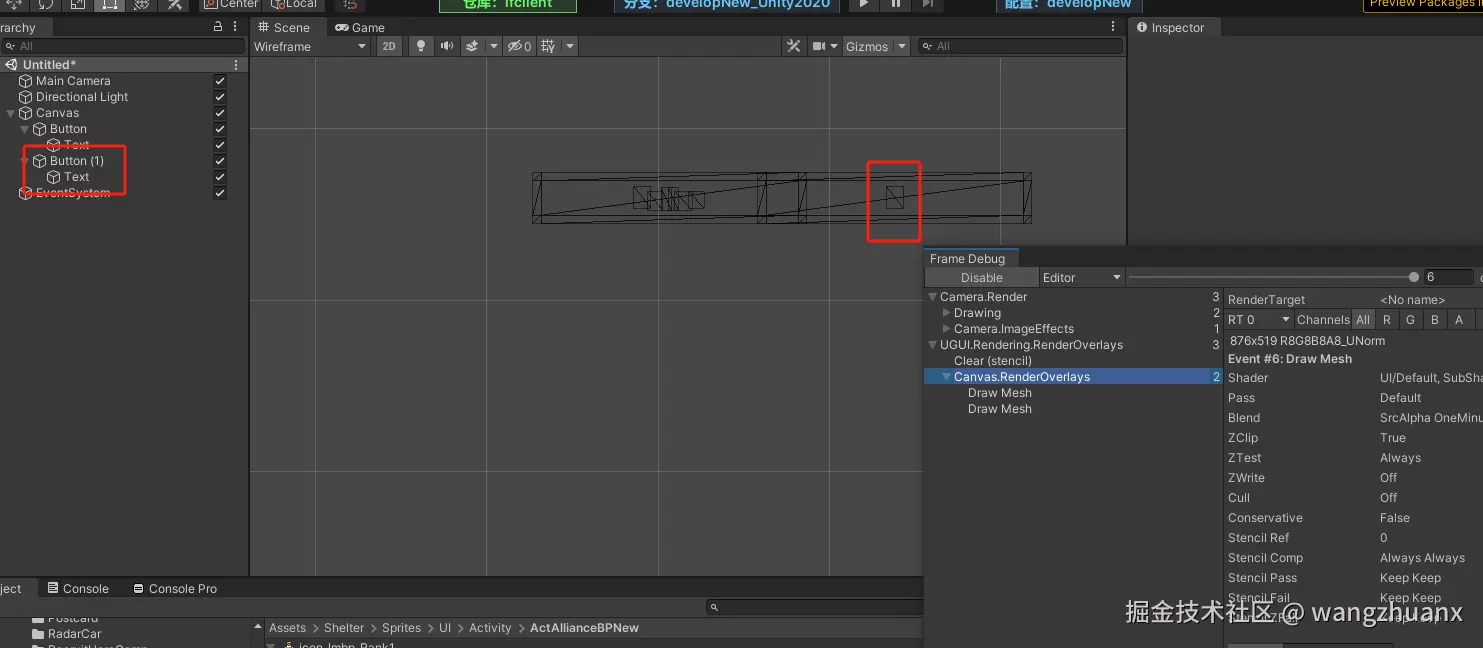Collapse the Canvas node in the Hierarchy
The width and height of the screenshot is (1483, 648).
coord(11,113)
